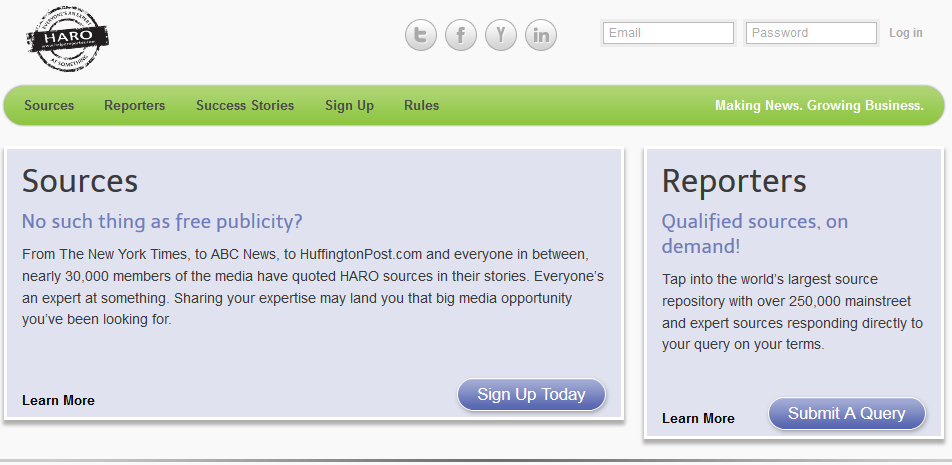Click Learn More in the Sources panel

(x=58, y=400)
